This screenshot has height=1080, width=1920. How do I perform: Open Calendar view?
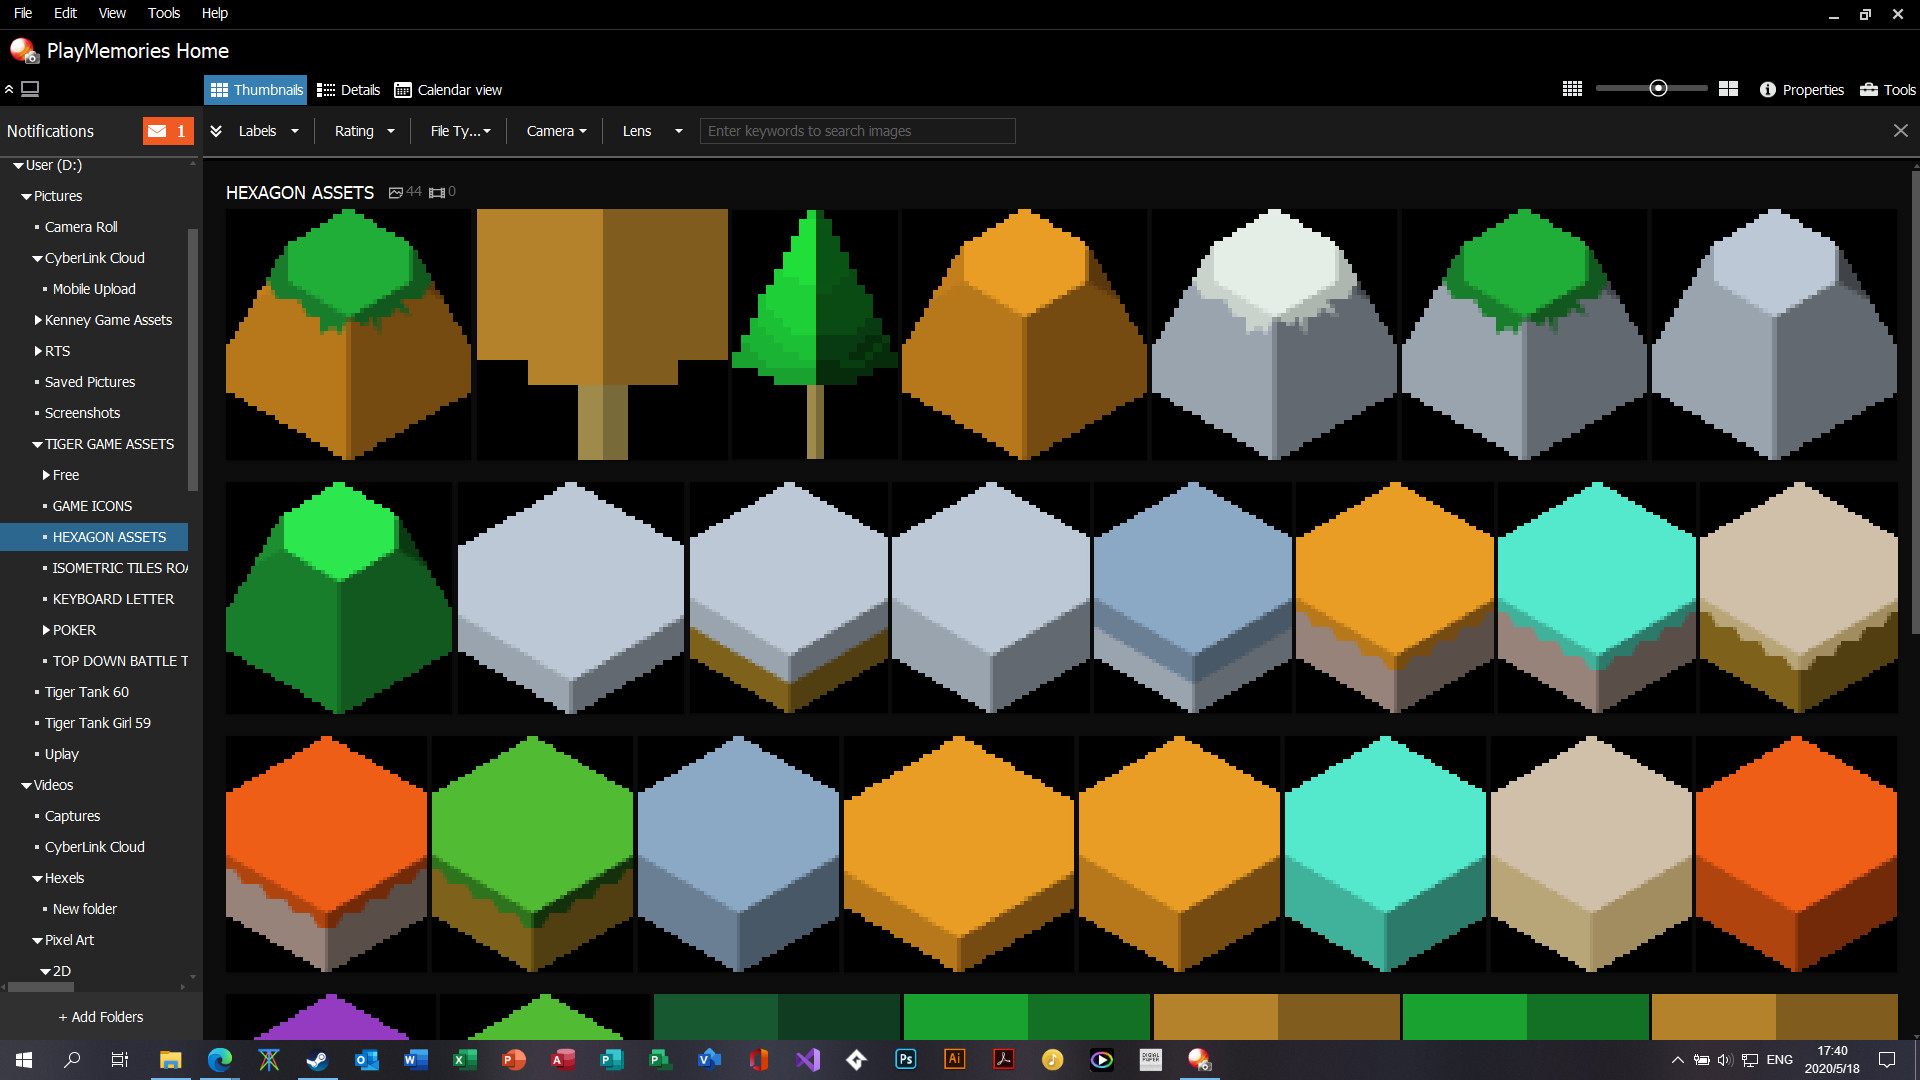447,90
